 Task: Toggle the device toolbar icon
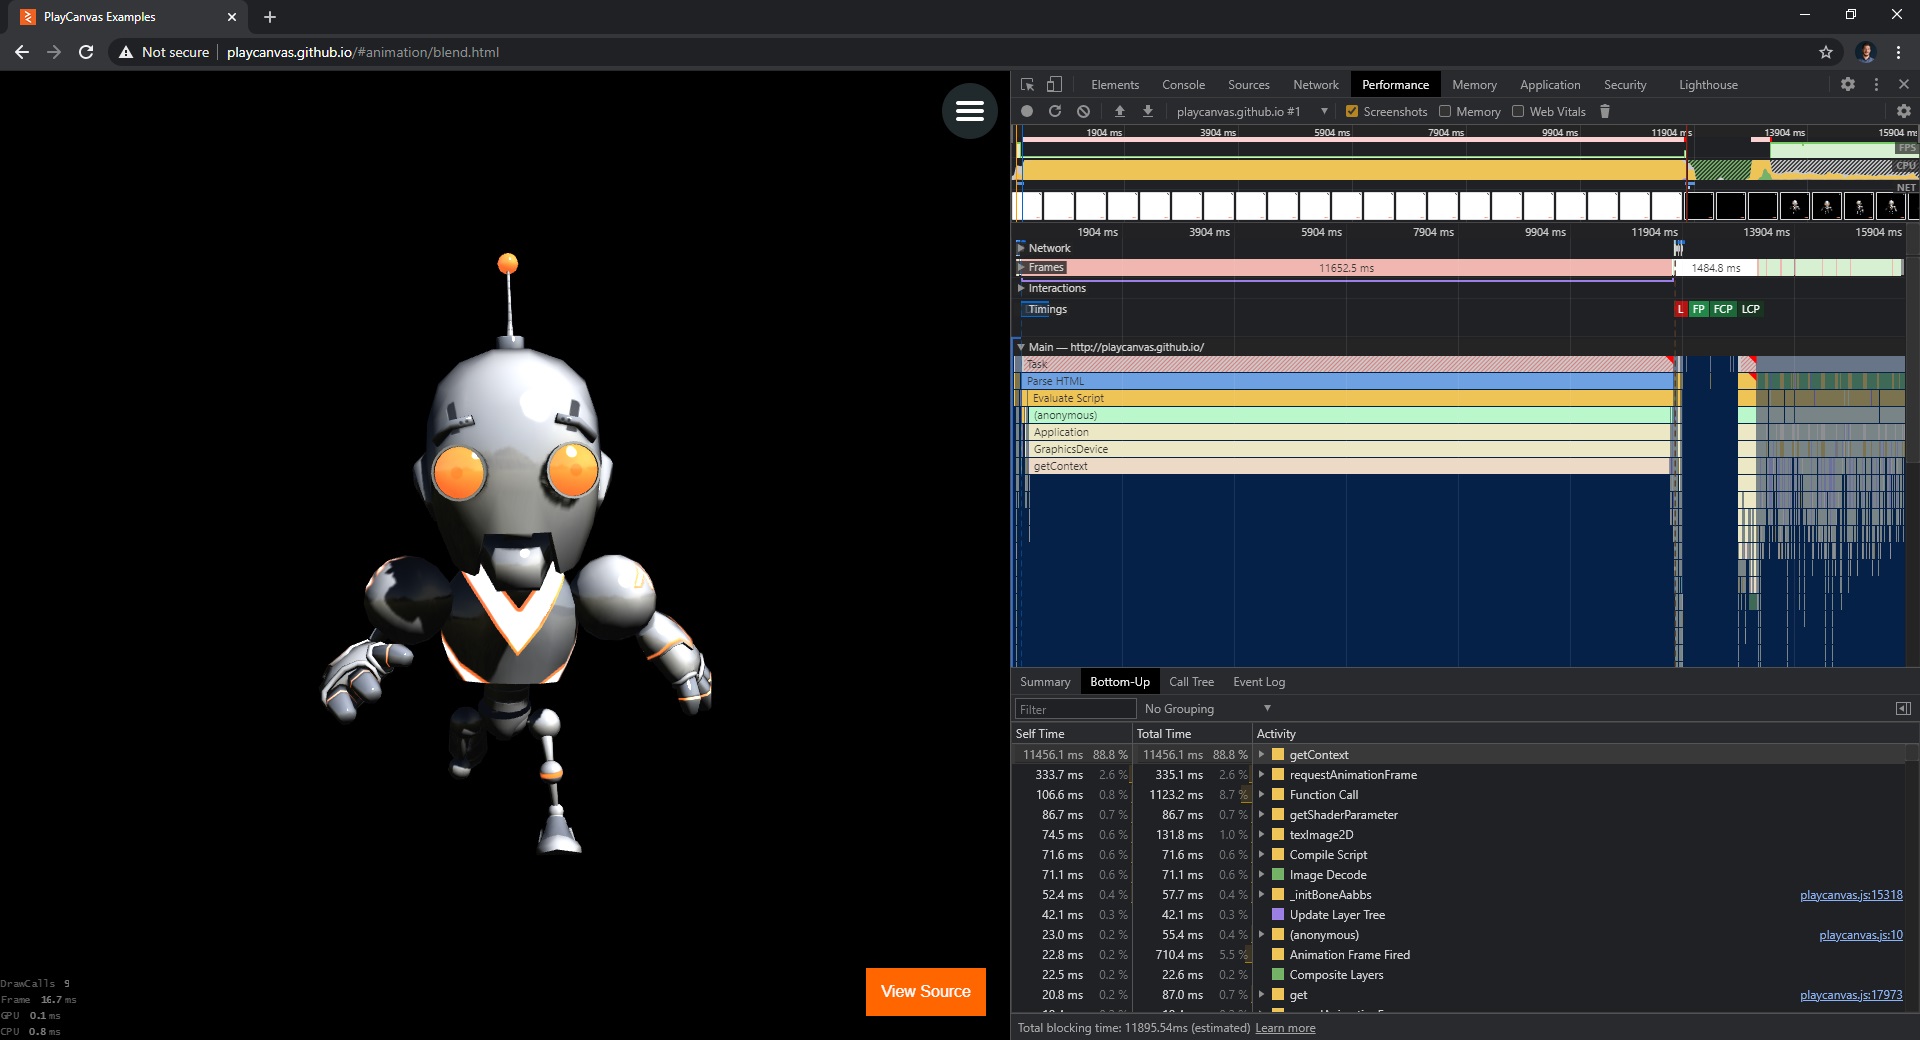tap(1054, 85)
